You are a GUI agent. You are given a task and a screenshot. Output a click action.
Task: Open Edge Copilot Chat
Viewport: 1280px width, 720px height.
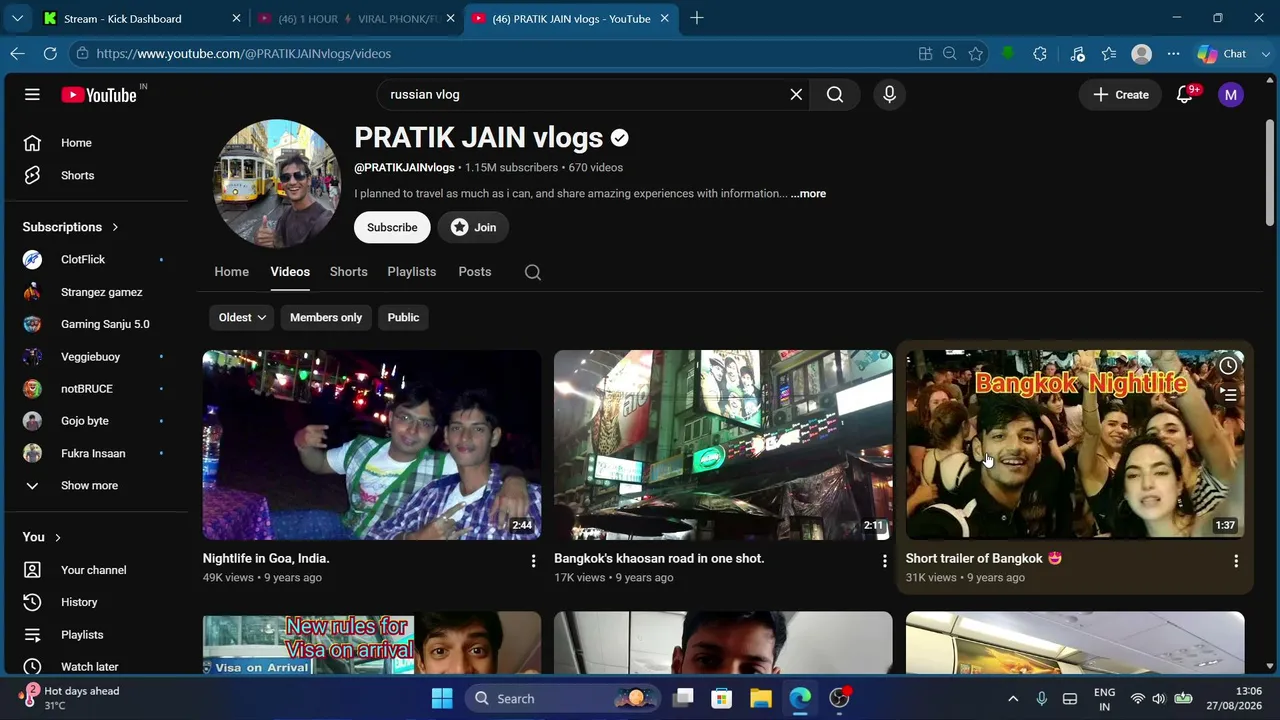(1224, 53)
